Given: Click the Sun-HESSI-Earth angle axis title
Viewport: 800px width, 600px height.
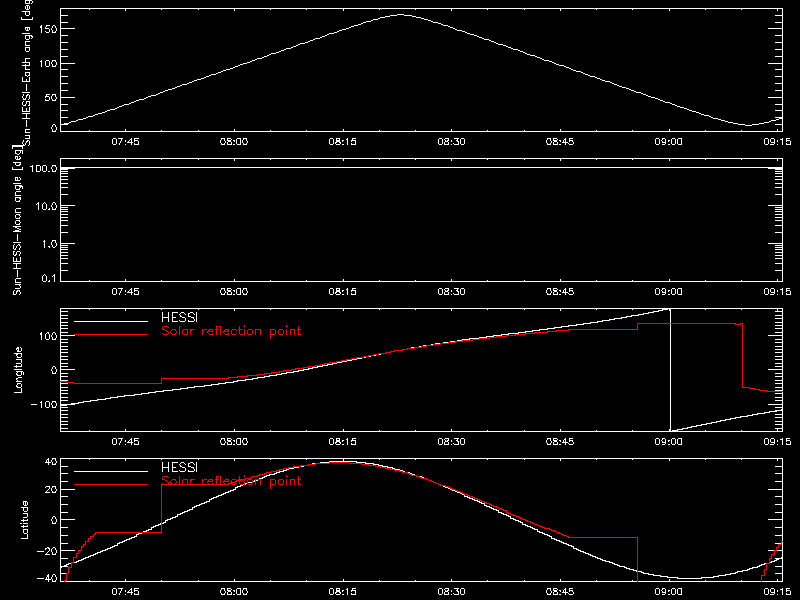Looking at the screenshot, I should point(27,72).
